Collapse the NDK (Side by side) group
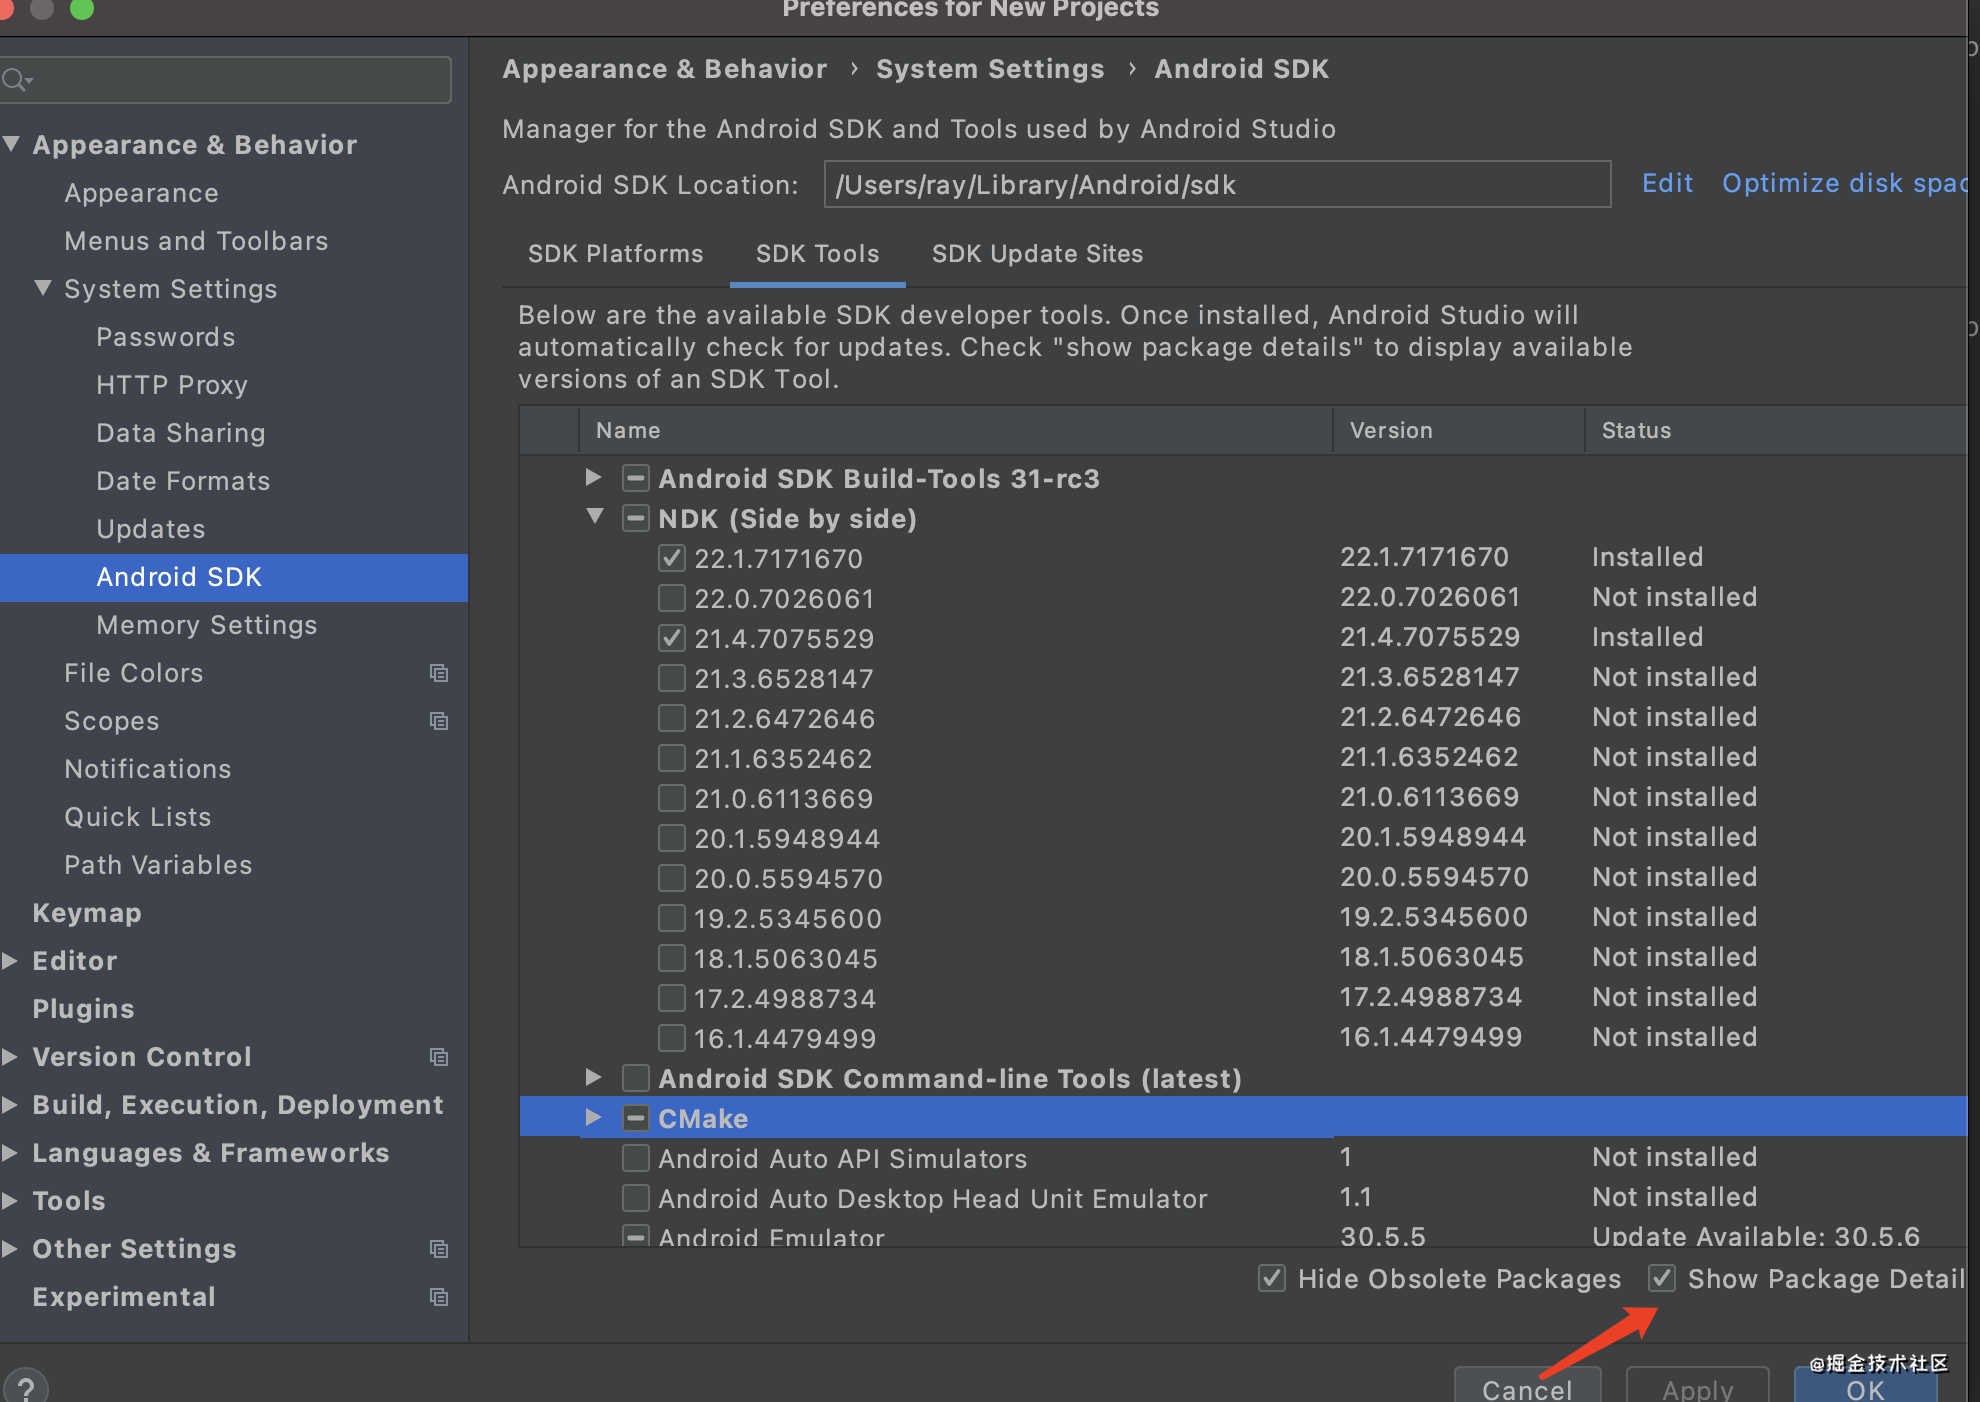Screen dimensions: 1980x1402 595,517
